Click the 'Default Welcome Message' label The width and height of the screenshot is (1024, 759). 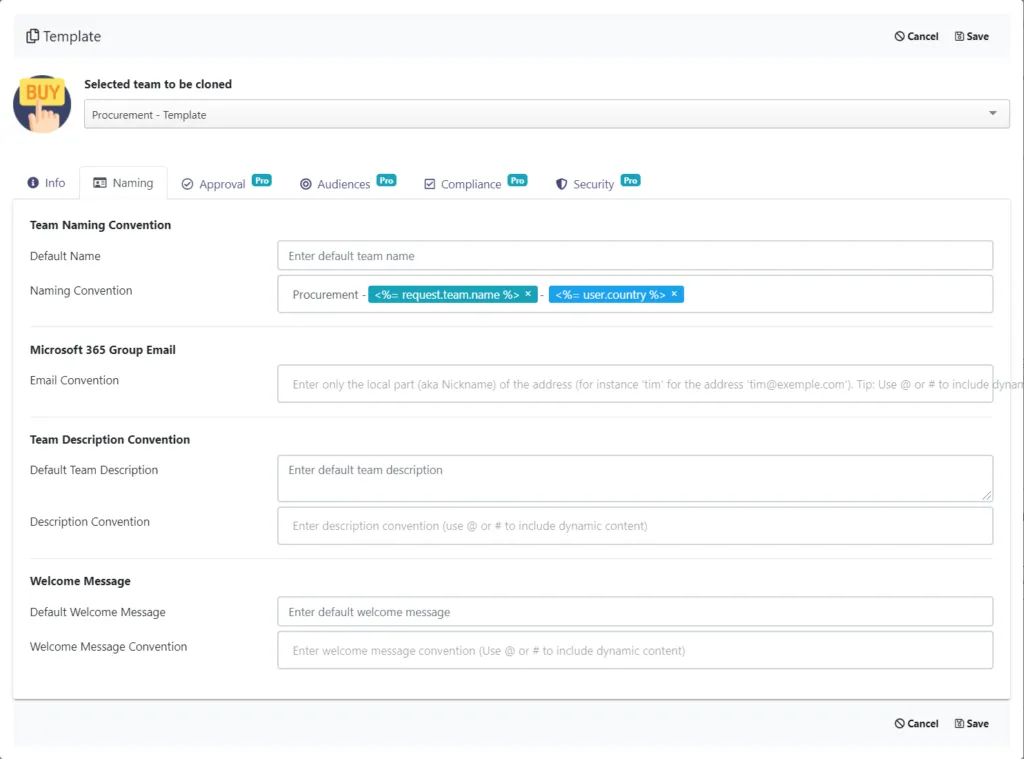point(98,612)
